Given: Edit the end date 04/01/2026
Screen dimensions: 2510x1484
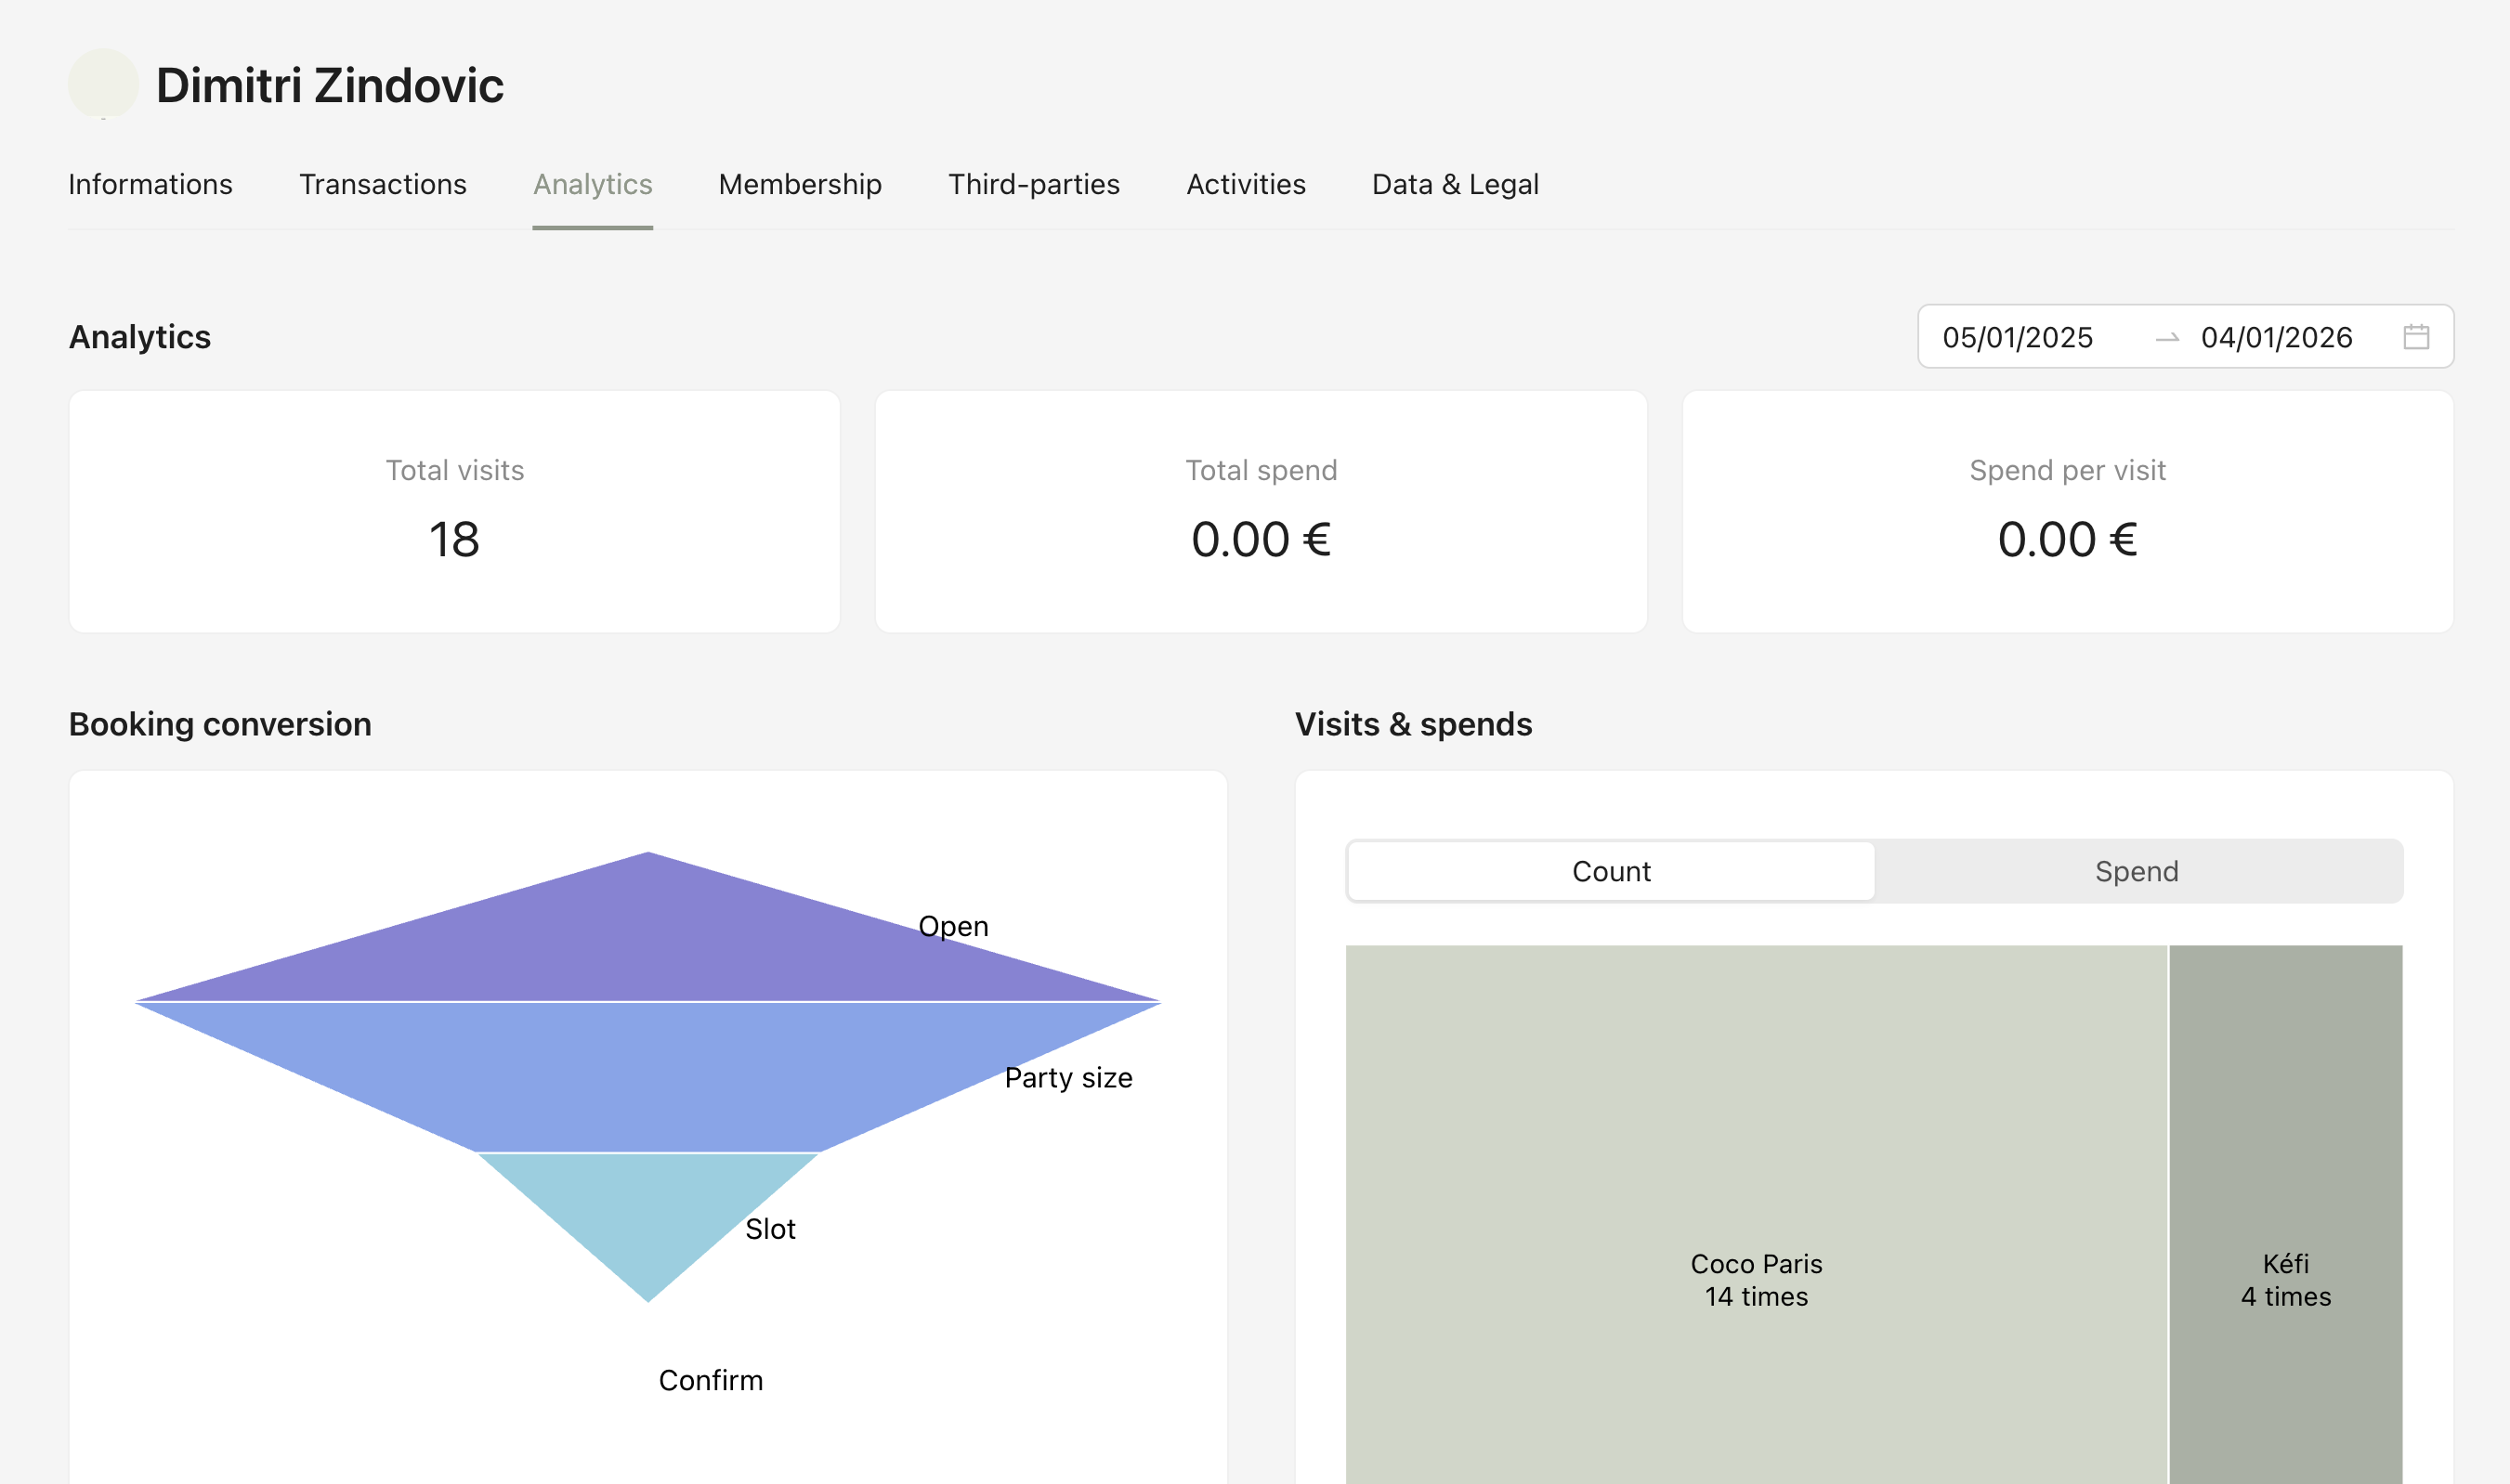Looking at the screenshot, I should tap(2276, 337).
